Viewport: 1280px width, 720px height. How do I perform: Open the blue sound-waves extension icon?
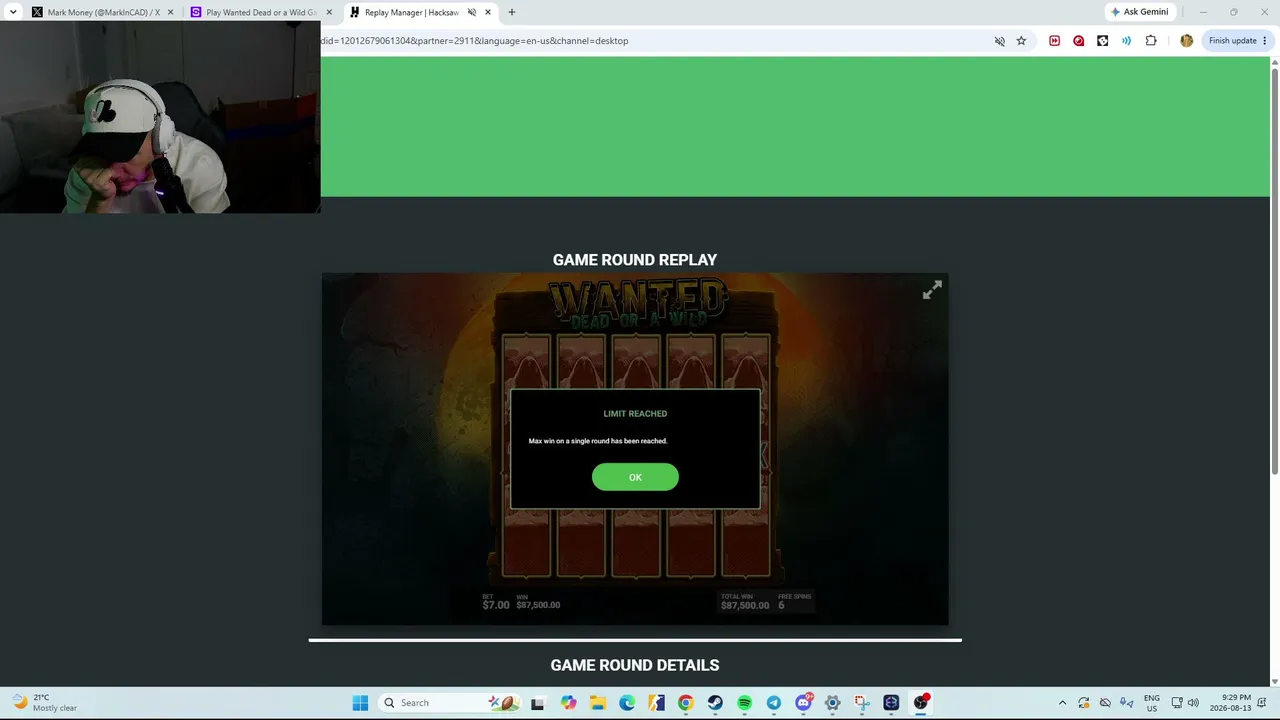(x=1126, y=41)
